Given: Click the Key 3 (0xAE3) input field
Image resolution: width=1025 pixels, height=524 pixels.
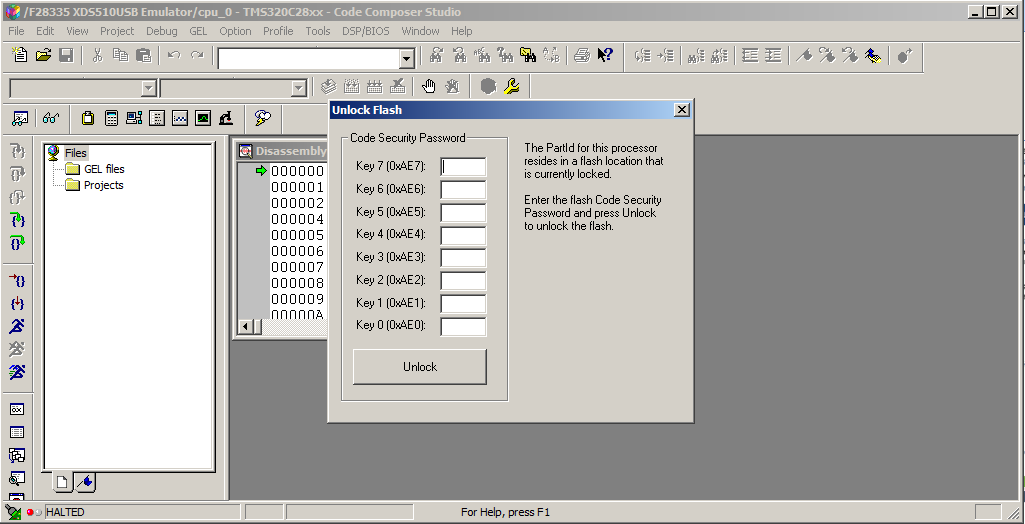Looking at the screenshot, I should pyautogui.click(x=463, y=257).
